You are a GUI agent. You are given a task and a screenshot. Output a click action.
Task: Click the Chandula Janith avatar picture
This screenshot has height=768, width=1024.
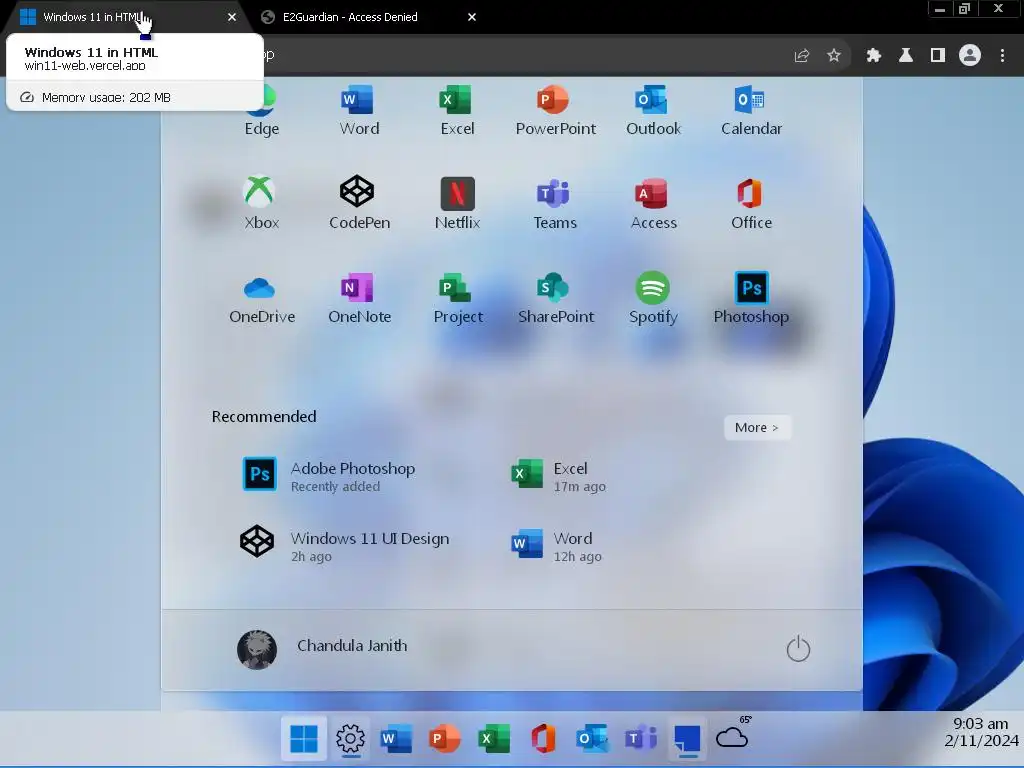257,649
